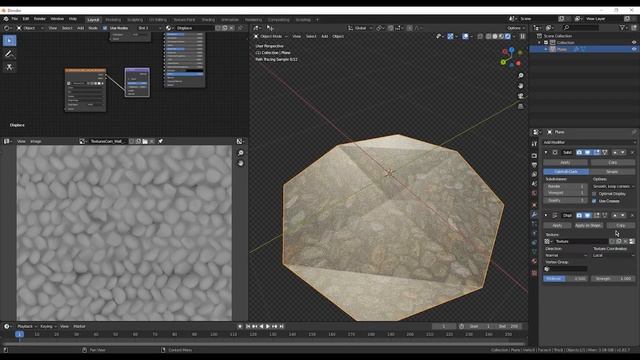Screen dimensions: 640x360
Task: Open the Texture Coordinates Local dropdown
Action: pos(613,256)
